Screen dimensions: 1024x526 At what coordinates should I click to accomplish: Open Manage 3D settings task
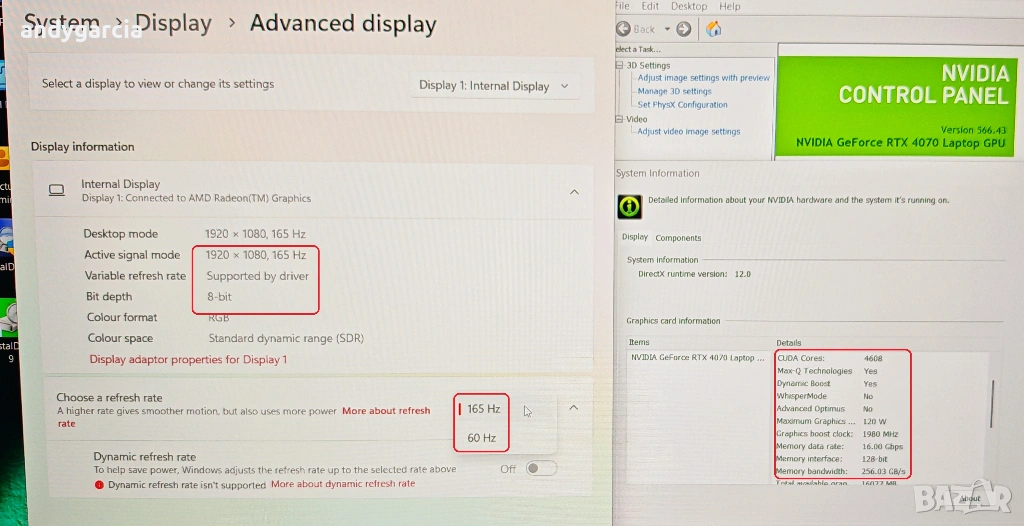coord(675,91)
